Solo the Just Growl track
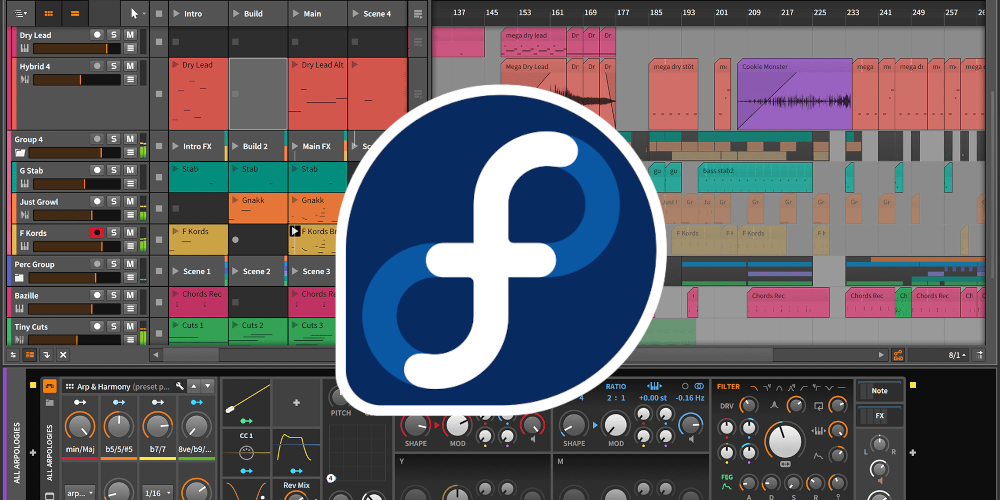 tap(113, 201)
